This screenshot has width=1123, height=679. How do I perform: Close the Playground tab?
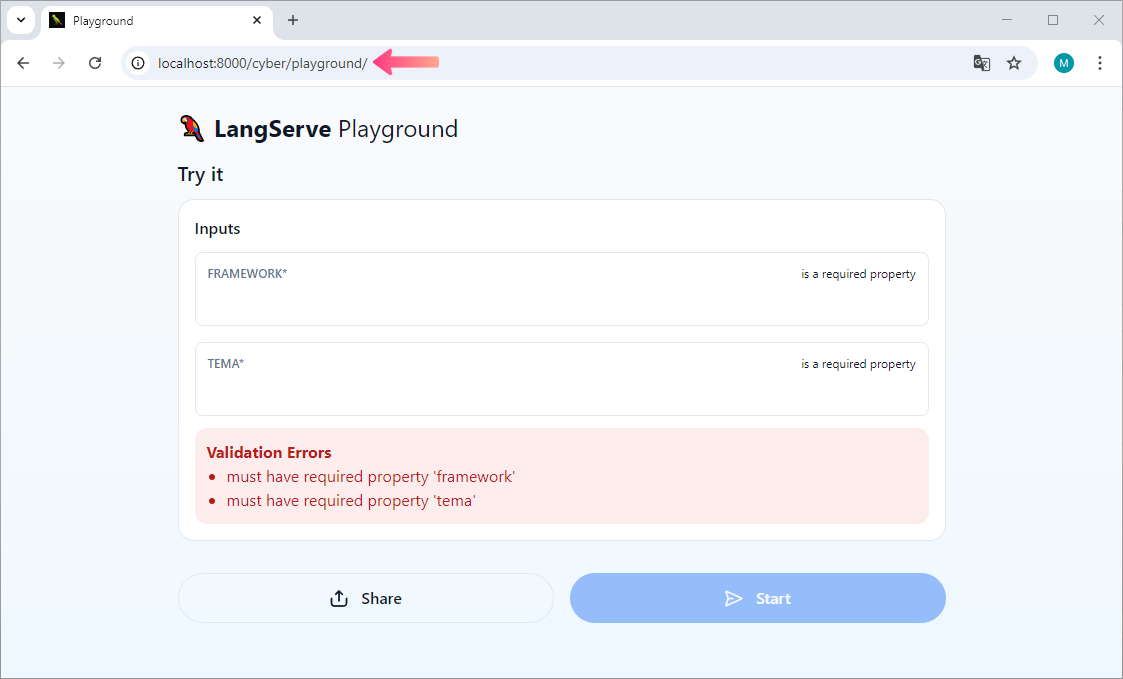point(257,20)
